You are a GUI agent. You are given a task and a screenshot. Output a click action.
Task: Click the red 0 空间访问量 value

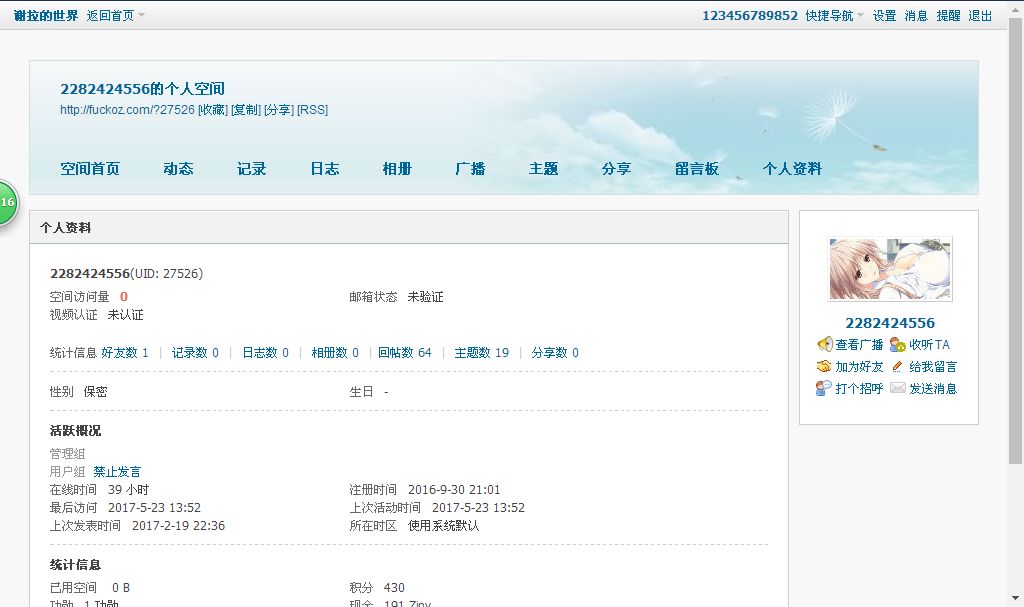coord(123,297)
